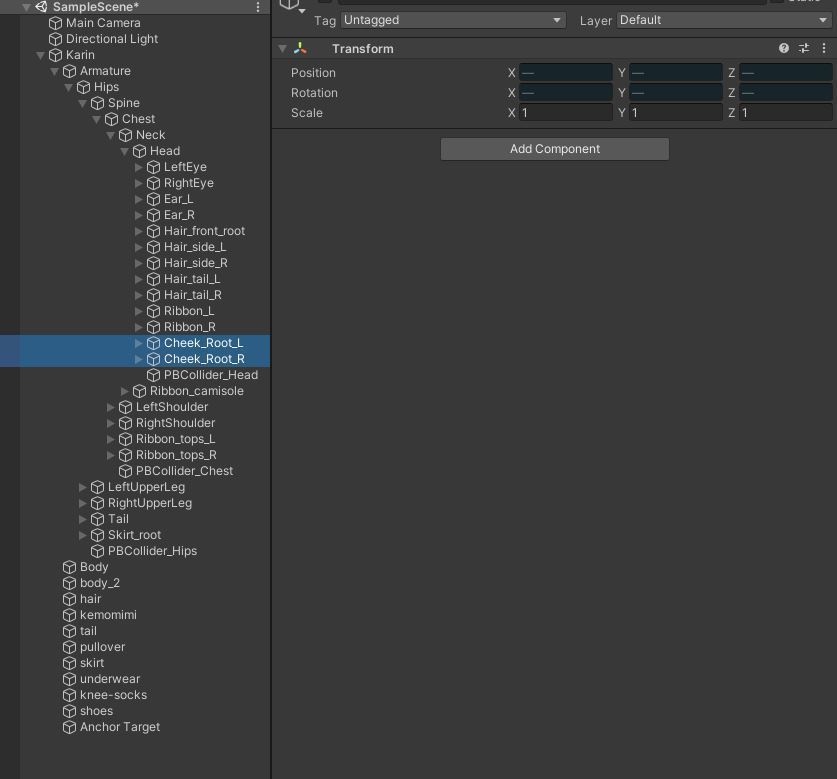Collapse the Transform component foldout
This screenshot has height=779, width=837.
coord(282,49)
